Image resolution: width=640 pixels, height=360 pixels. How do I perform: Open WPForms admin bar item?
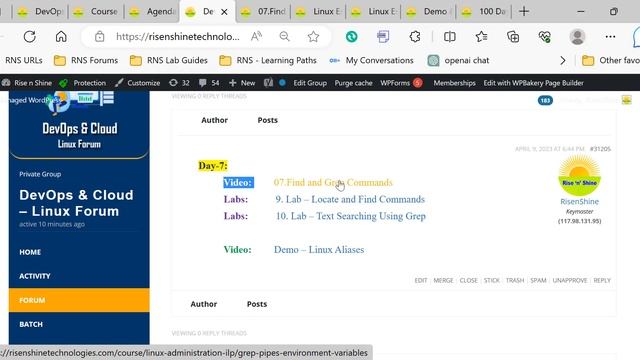click(401, 83)
